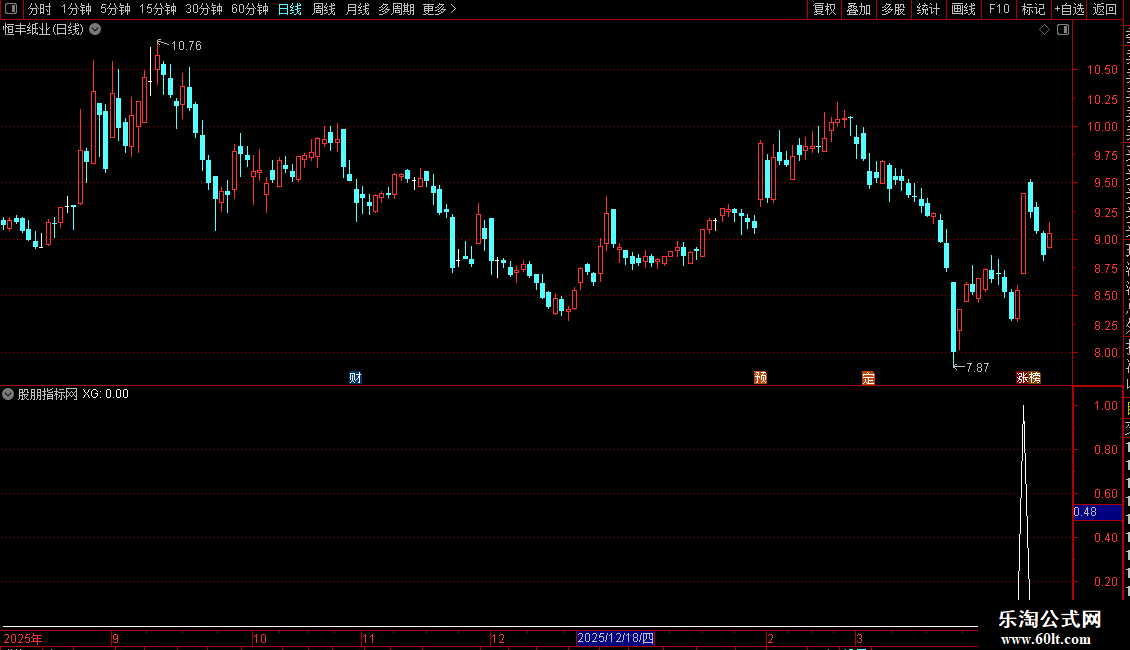Image resolution: width=1130 pixels, height=650 pixels.
Task: Click the 定 event marker icon
Action: [x=868, y=378]
